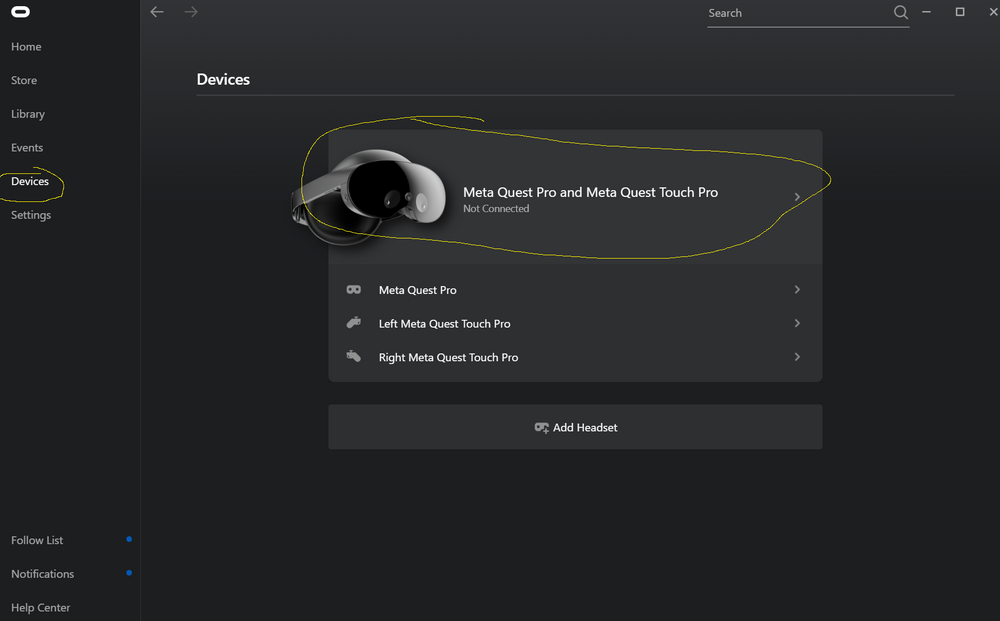Open the Left Meta Quest Touch Pro chevron
The image size is (1000, 621).
[x=797, y=323]
